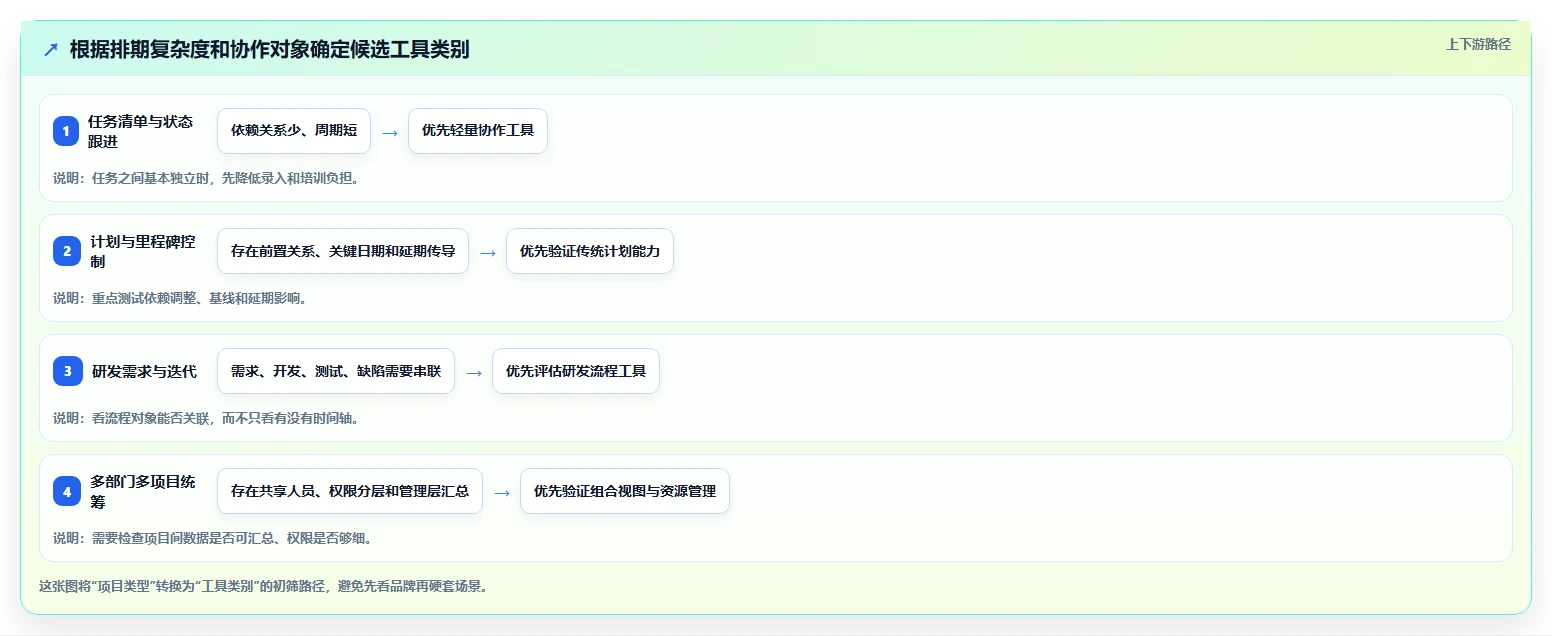
Task: Click the diagonal arrow icon beside the title
Action: pos(51,49)
